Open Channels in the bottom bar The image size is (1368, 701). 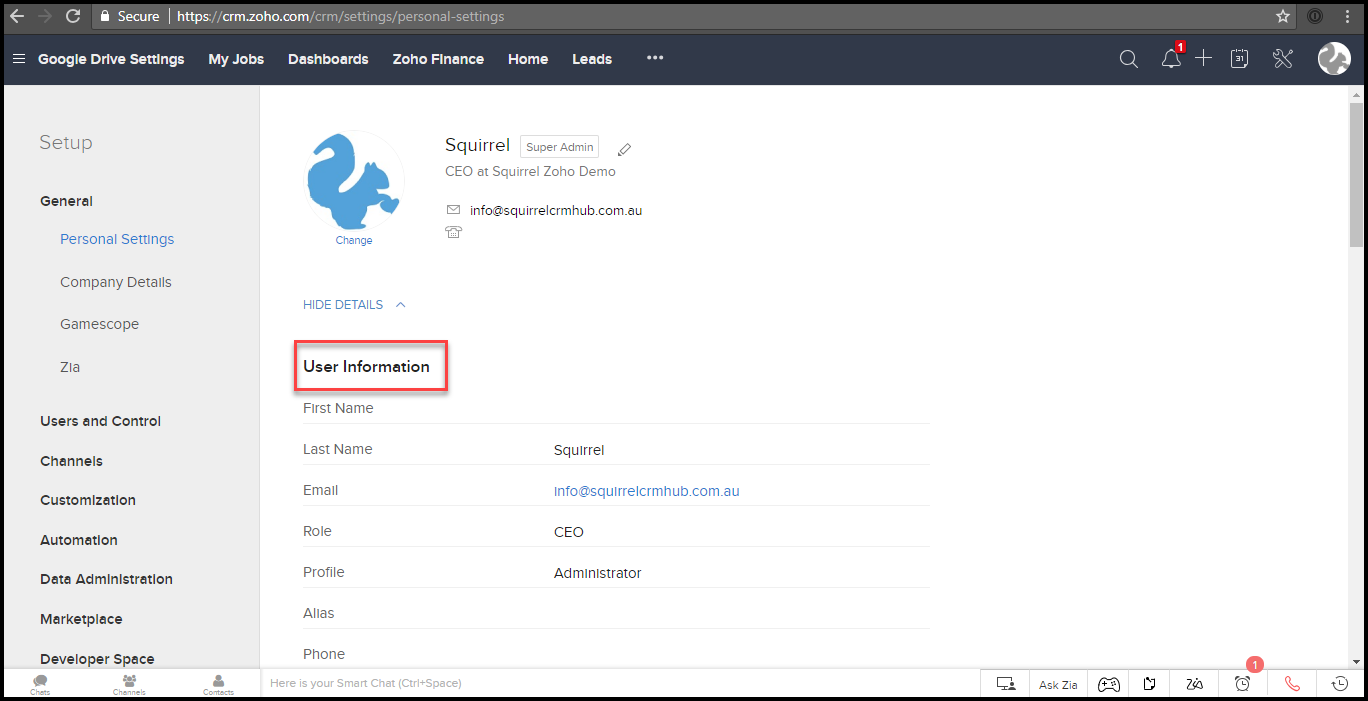coord(129,684)
